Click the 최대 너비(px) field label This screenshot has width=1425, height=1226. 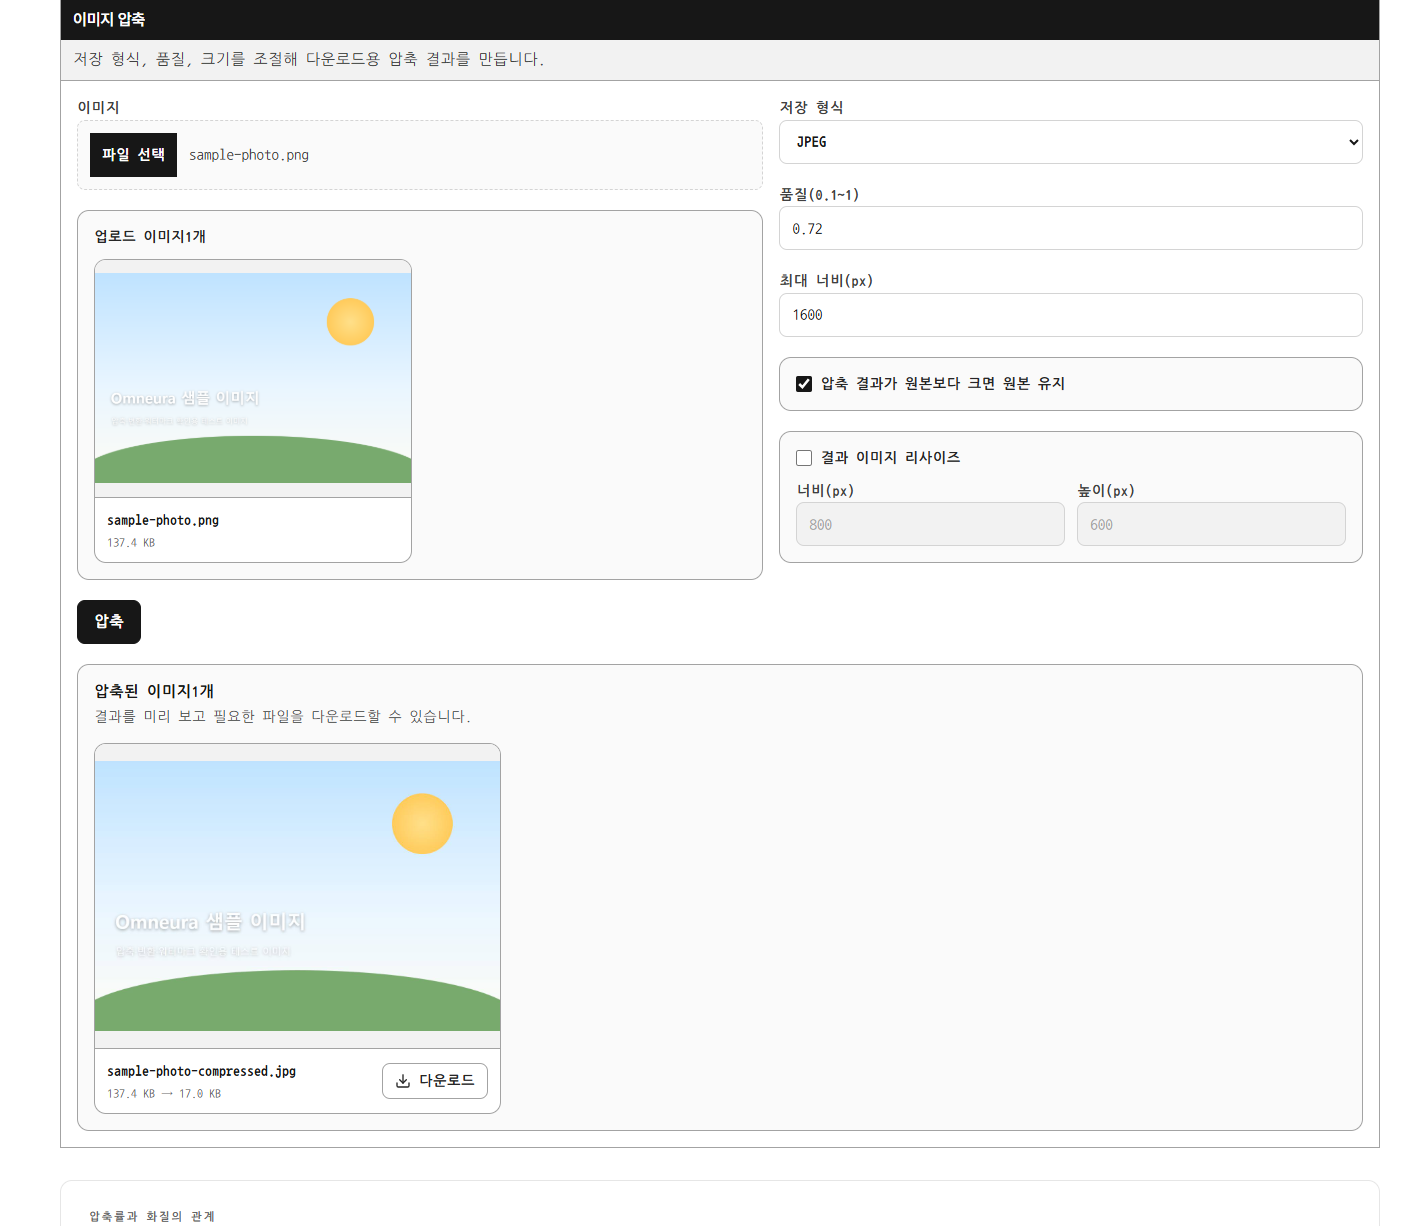[826, 280]
